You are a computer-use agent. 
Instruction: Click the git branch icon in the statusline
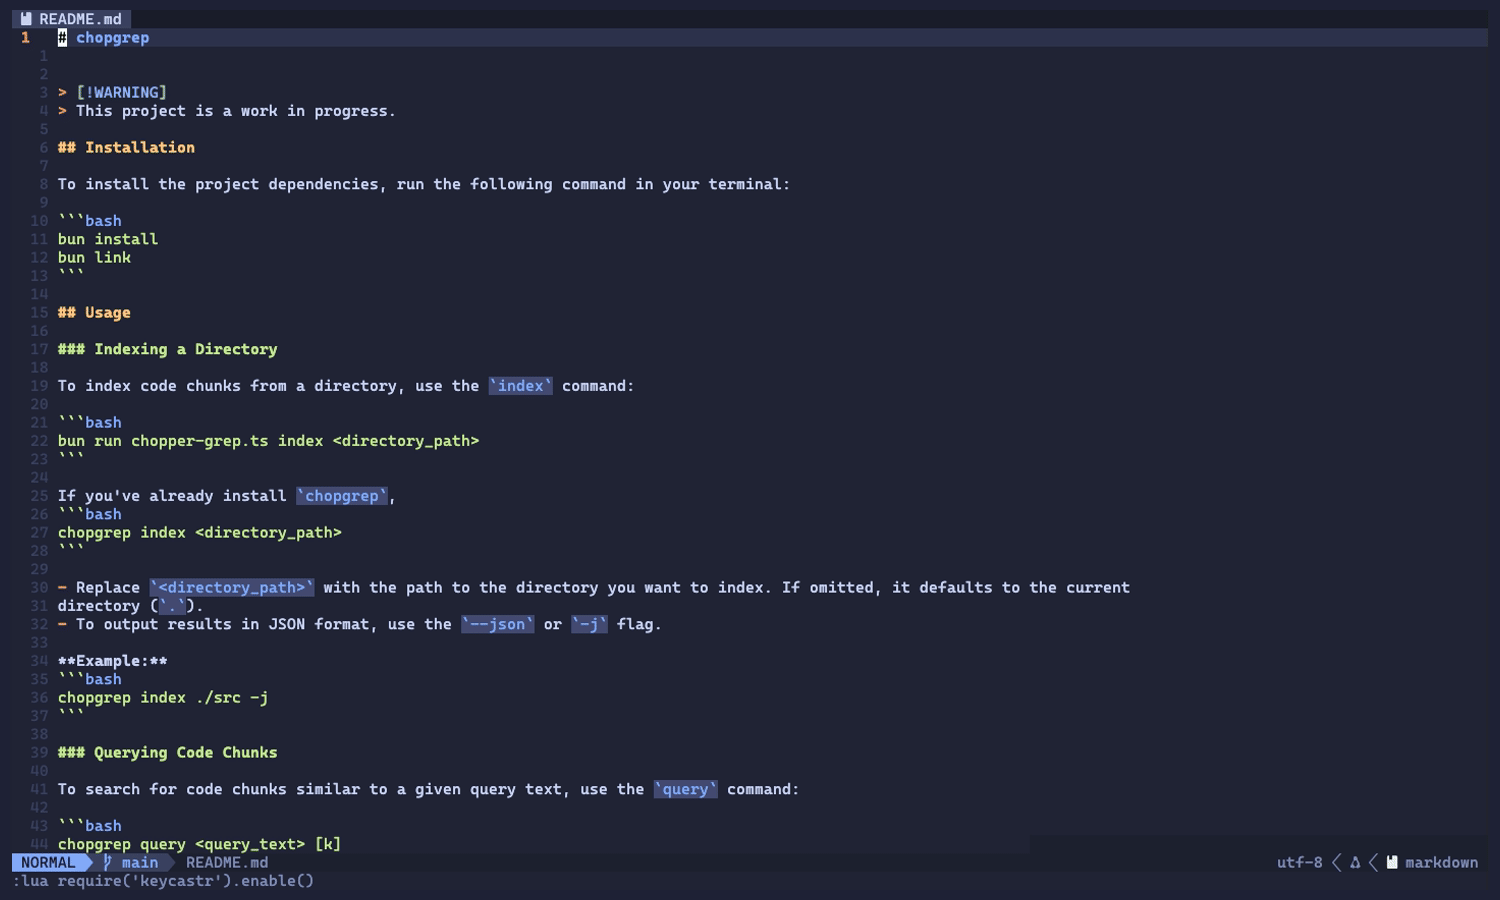[x=108, y=862]
